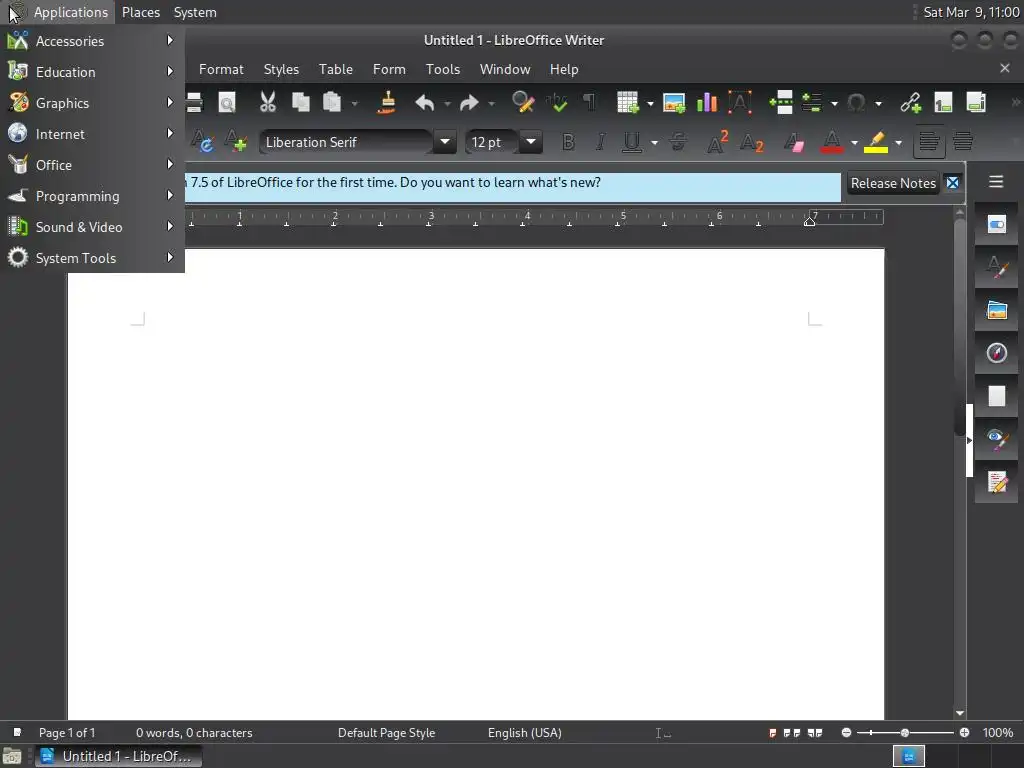
Task: Run the spelling check icon
Action: click(557, 103)
